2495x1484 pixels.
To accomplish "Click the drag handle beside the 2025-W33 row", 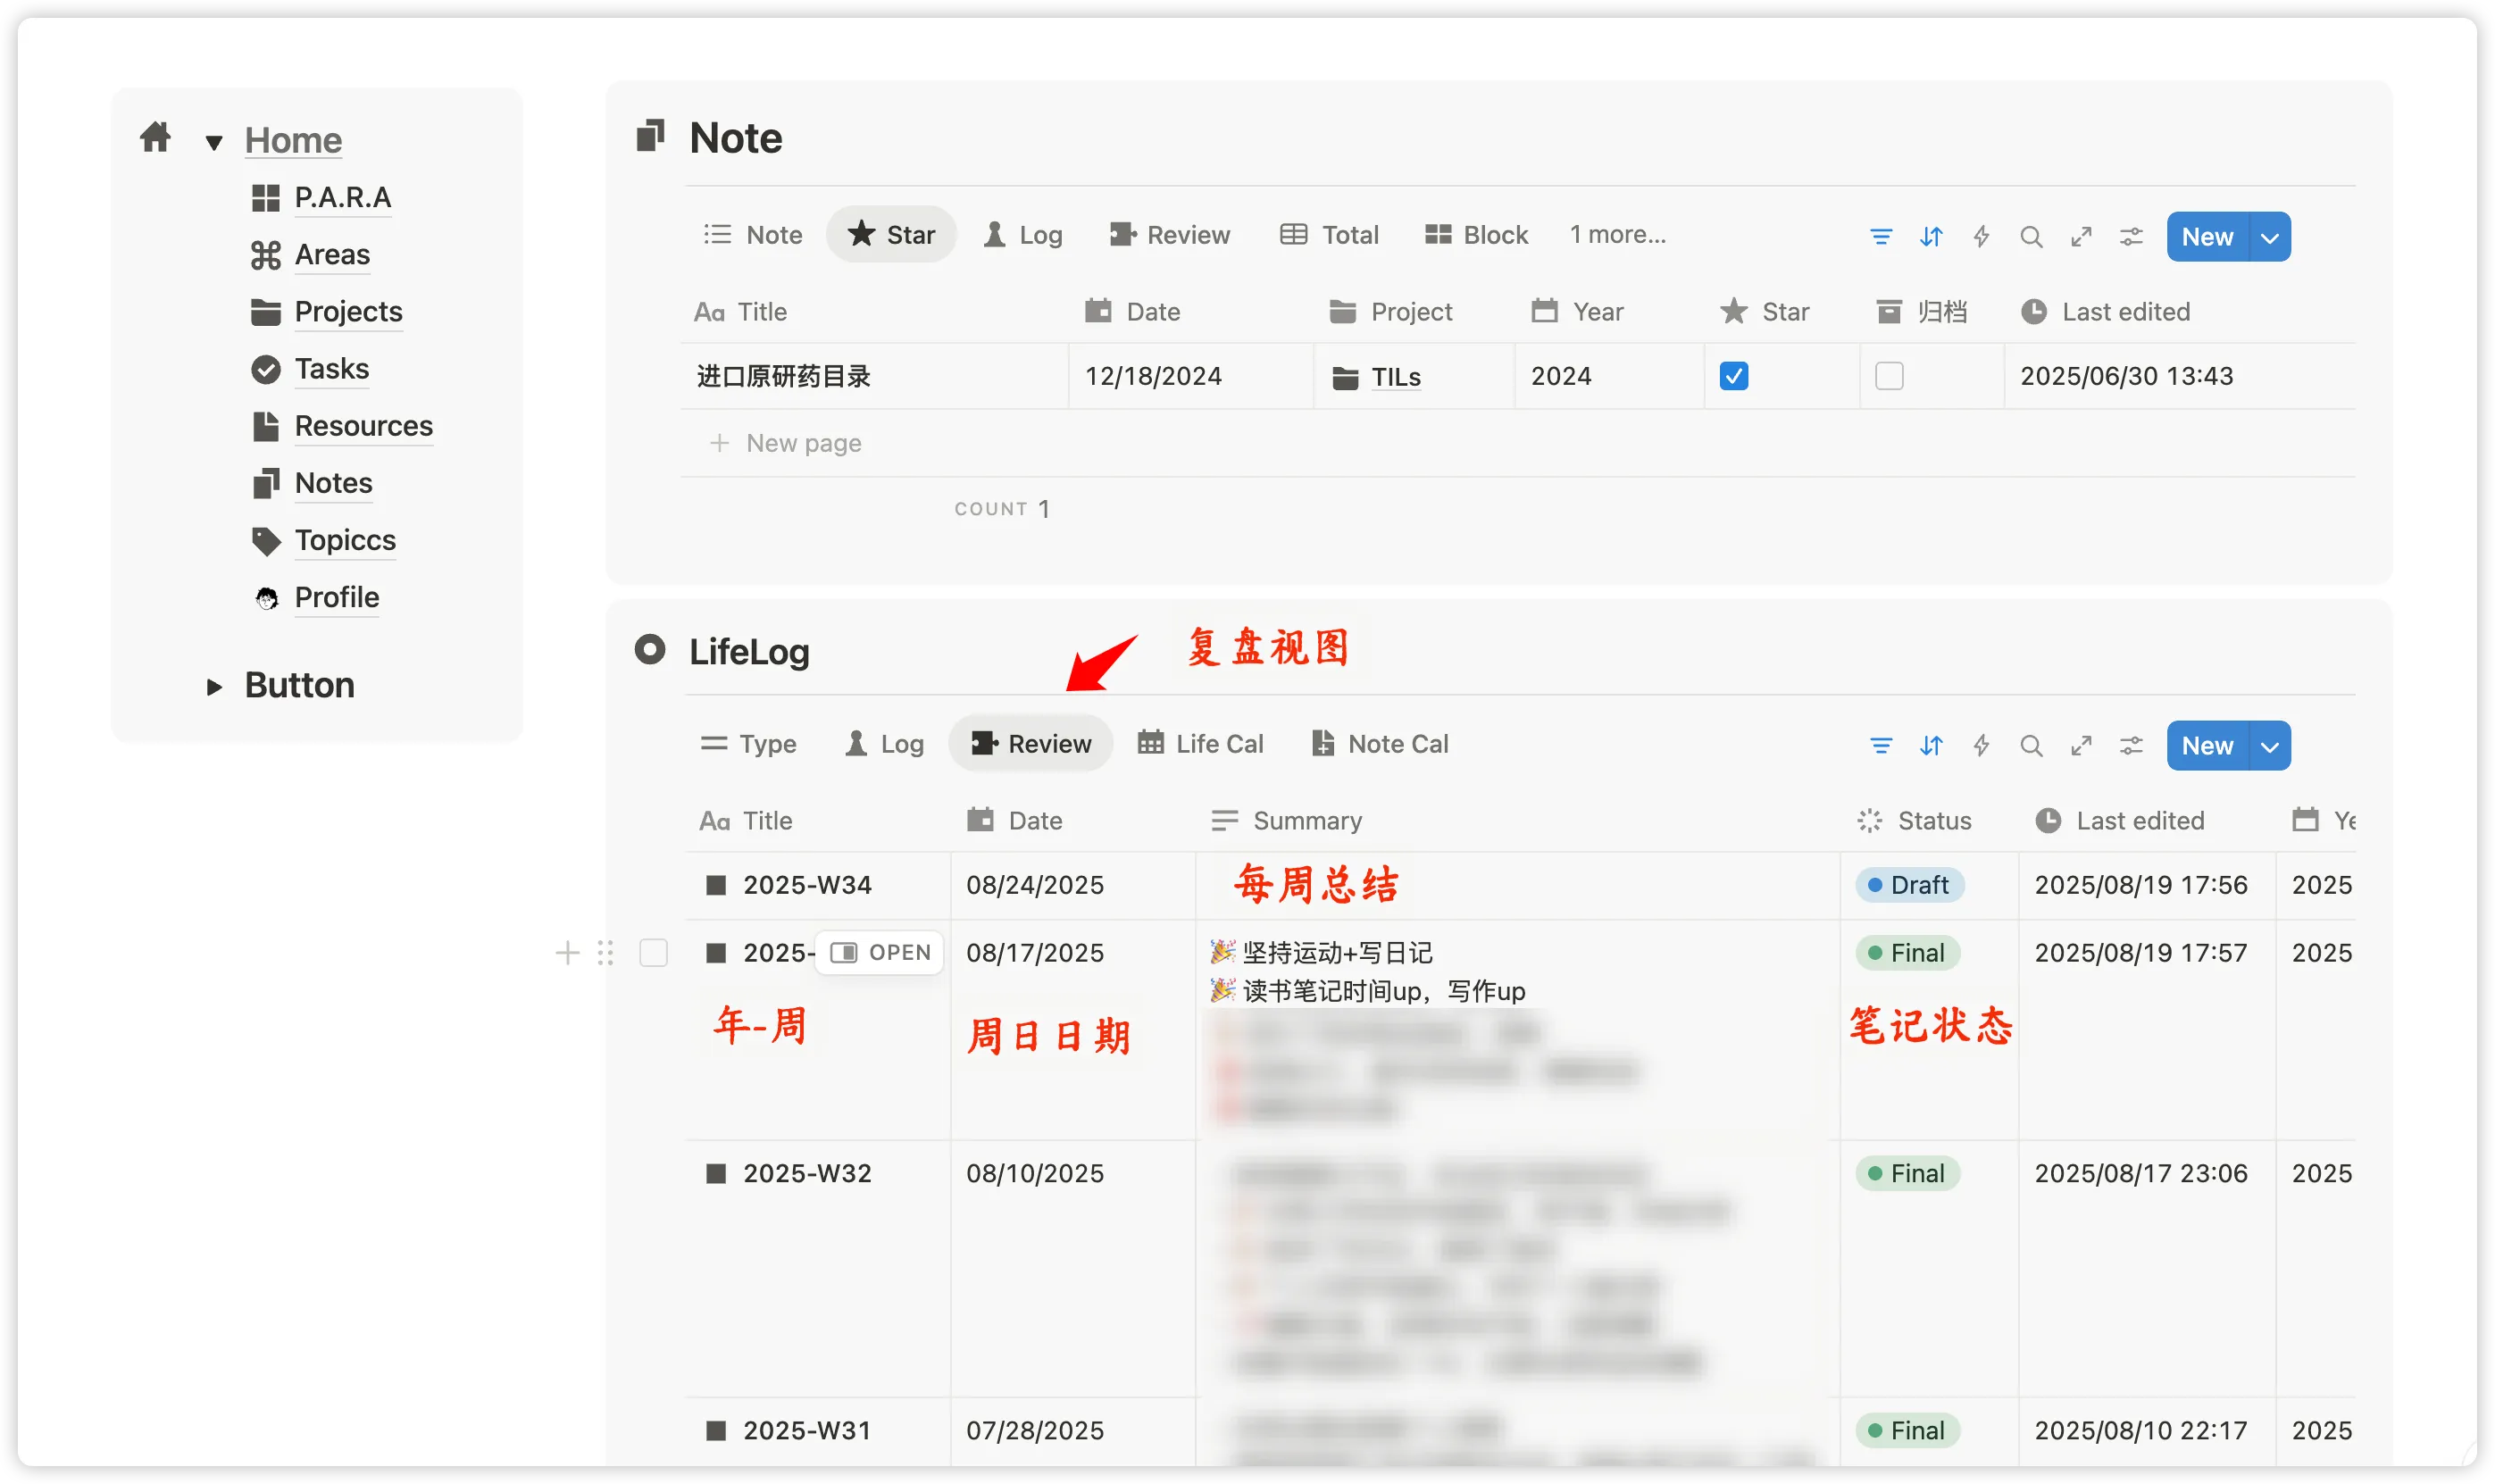I will click(x=605, y=953).
